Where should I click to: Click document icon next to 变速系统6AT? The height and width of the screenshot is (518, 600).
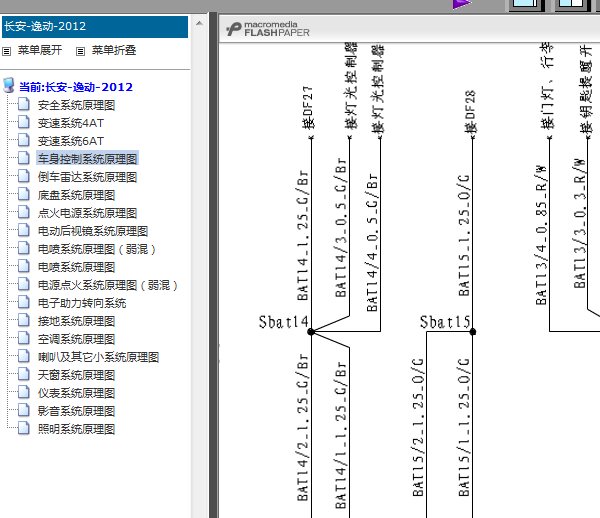24,140
